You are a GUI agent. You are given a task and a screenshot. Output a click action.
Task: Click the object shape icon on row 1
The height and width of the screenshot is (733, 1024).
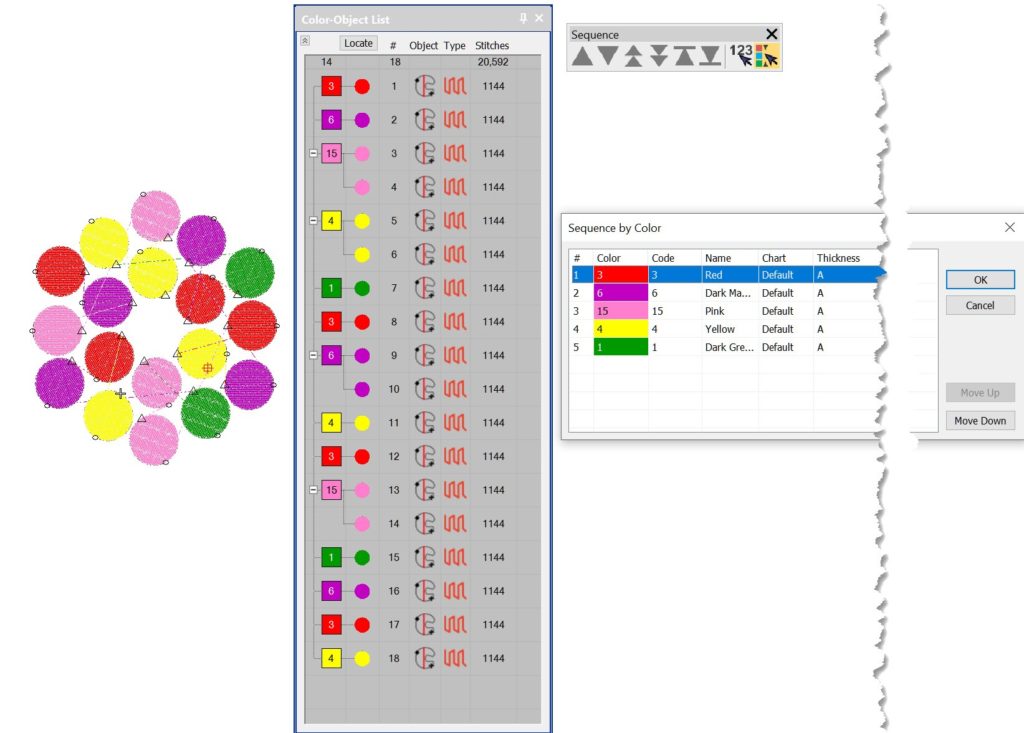[x=424, y=86]
